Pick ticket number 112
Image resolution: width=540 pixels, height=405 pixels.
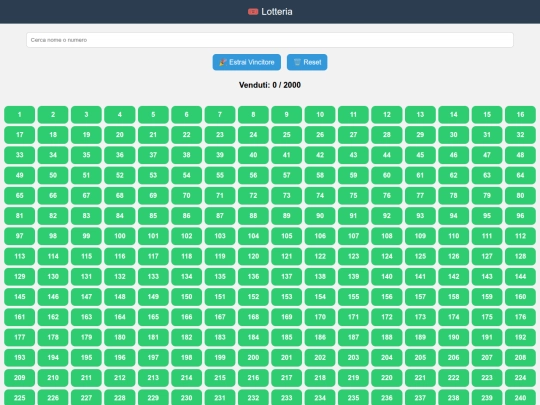[520, 236]
